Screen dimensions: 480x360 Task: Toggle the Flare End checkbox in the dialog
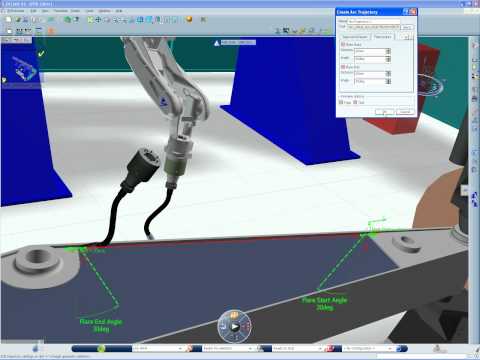tap(343, 67)
